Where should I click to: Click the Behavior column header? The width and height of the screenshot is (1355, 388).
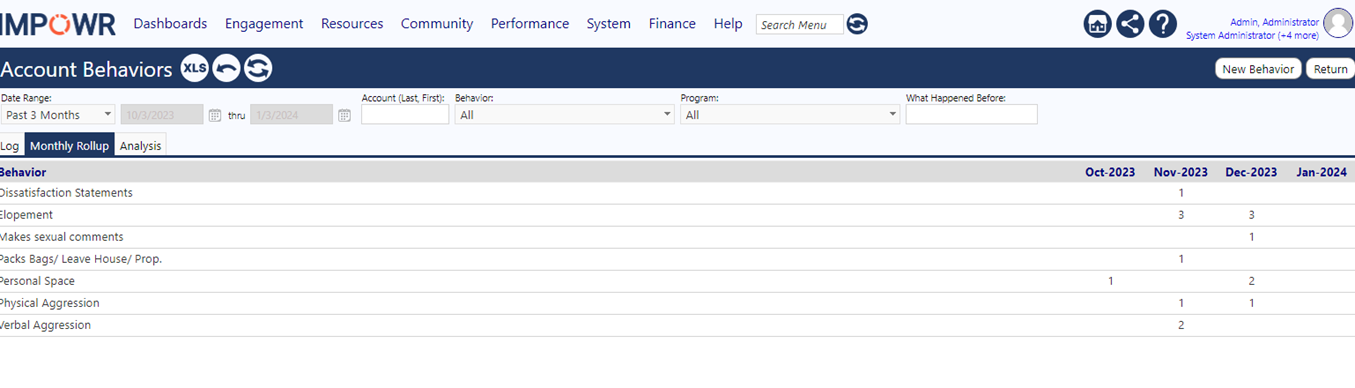pos(23,172)
